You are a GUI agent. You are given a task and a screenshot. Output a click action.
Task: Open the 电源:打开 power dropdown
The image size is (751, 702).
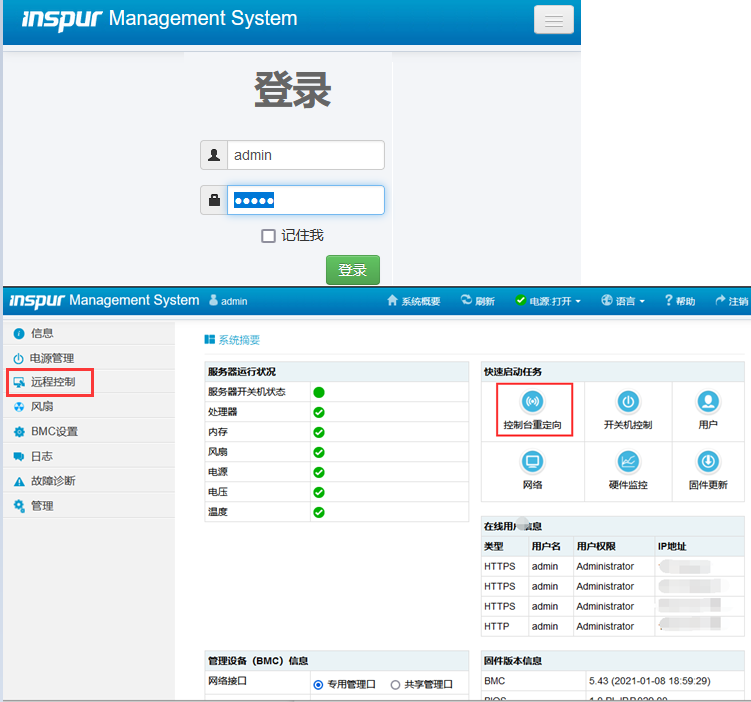[x=548, y=301]
